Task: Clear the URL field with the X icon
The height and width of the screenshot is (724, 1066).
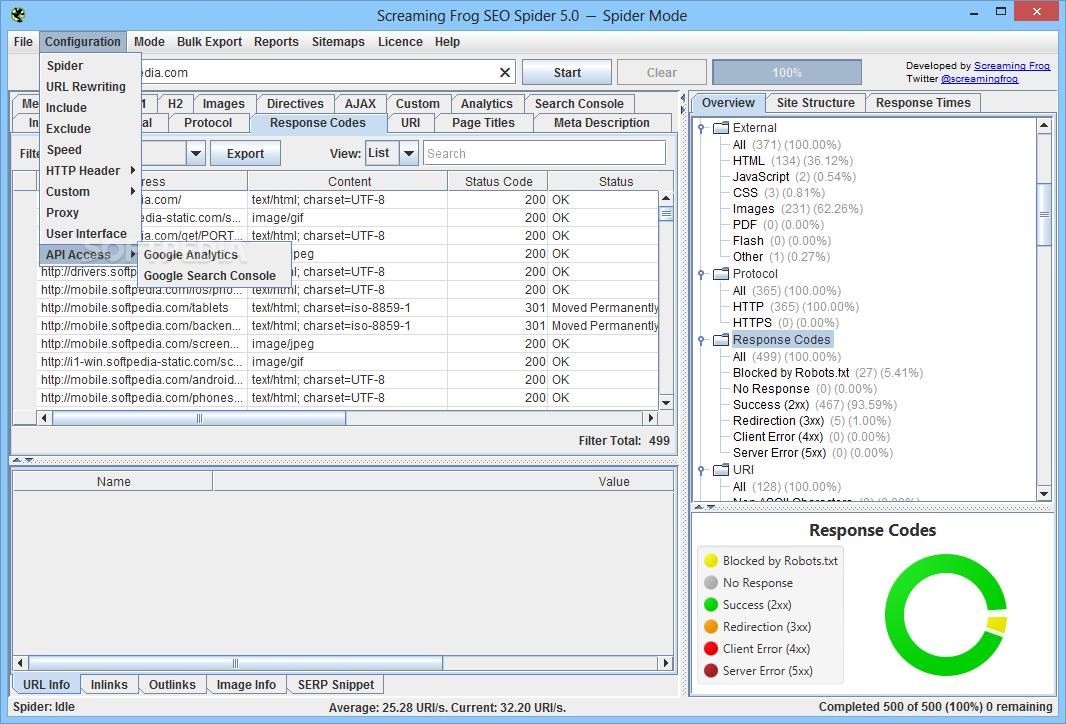Action: 505,72
